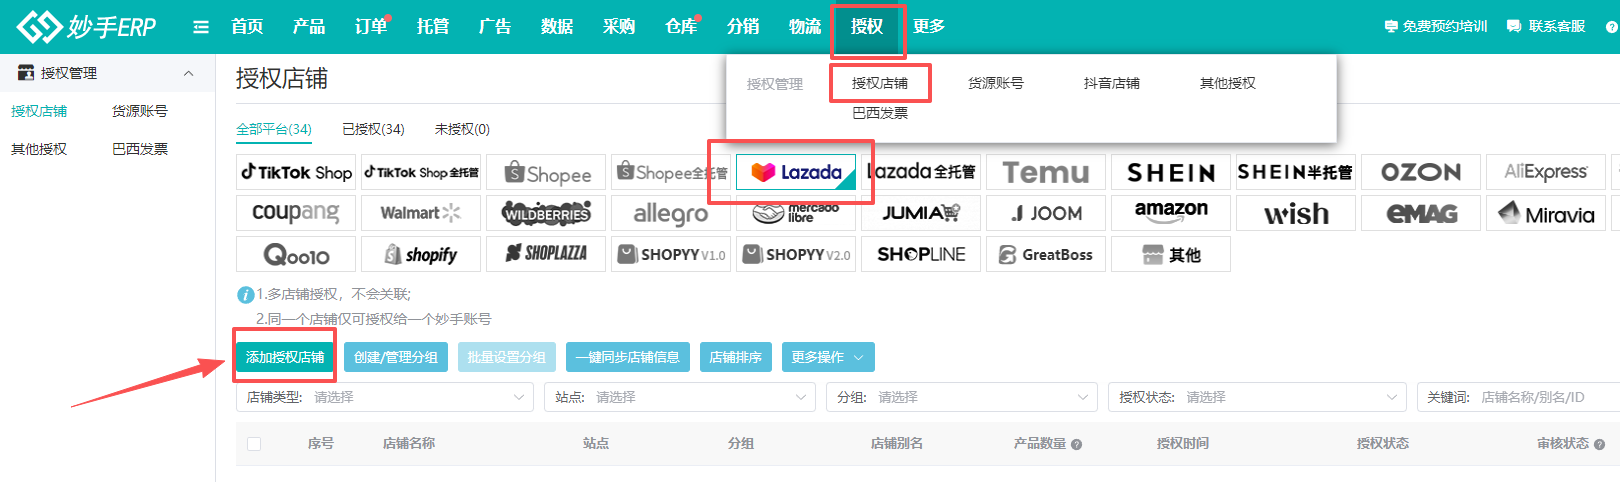1620x482 pixels.
Task: Click the 添加授权店铺 button
Action: coord(285,357)
